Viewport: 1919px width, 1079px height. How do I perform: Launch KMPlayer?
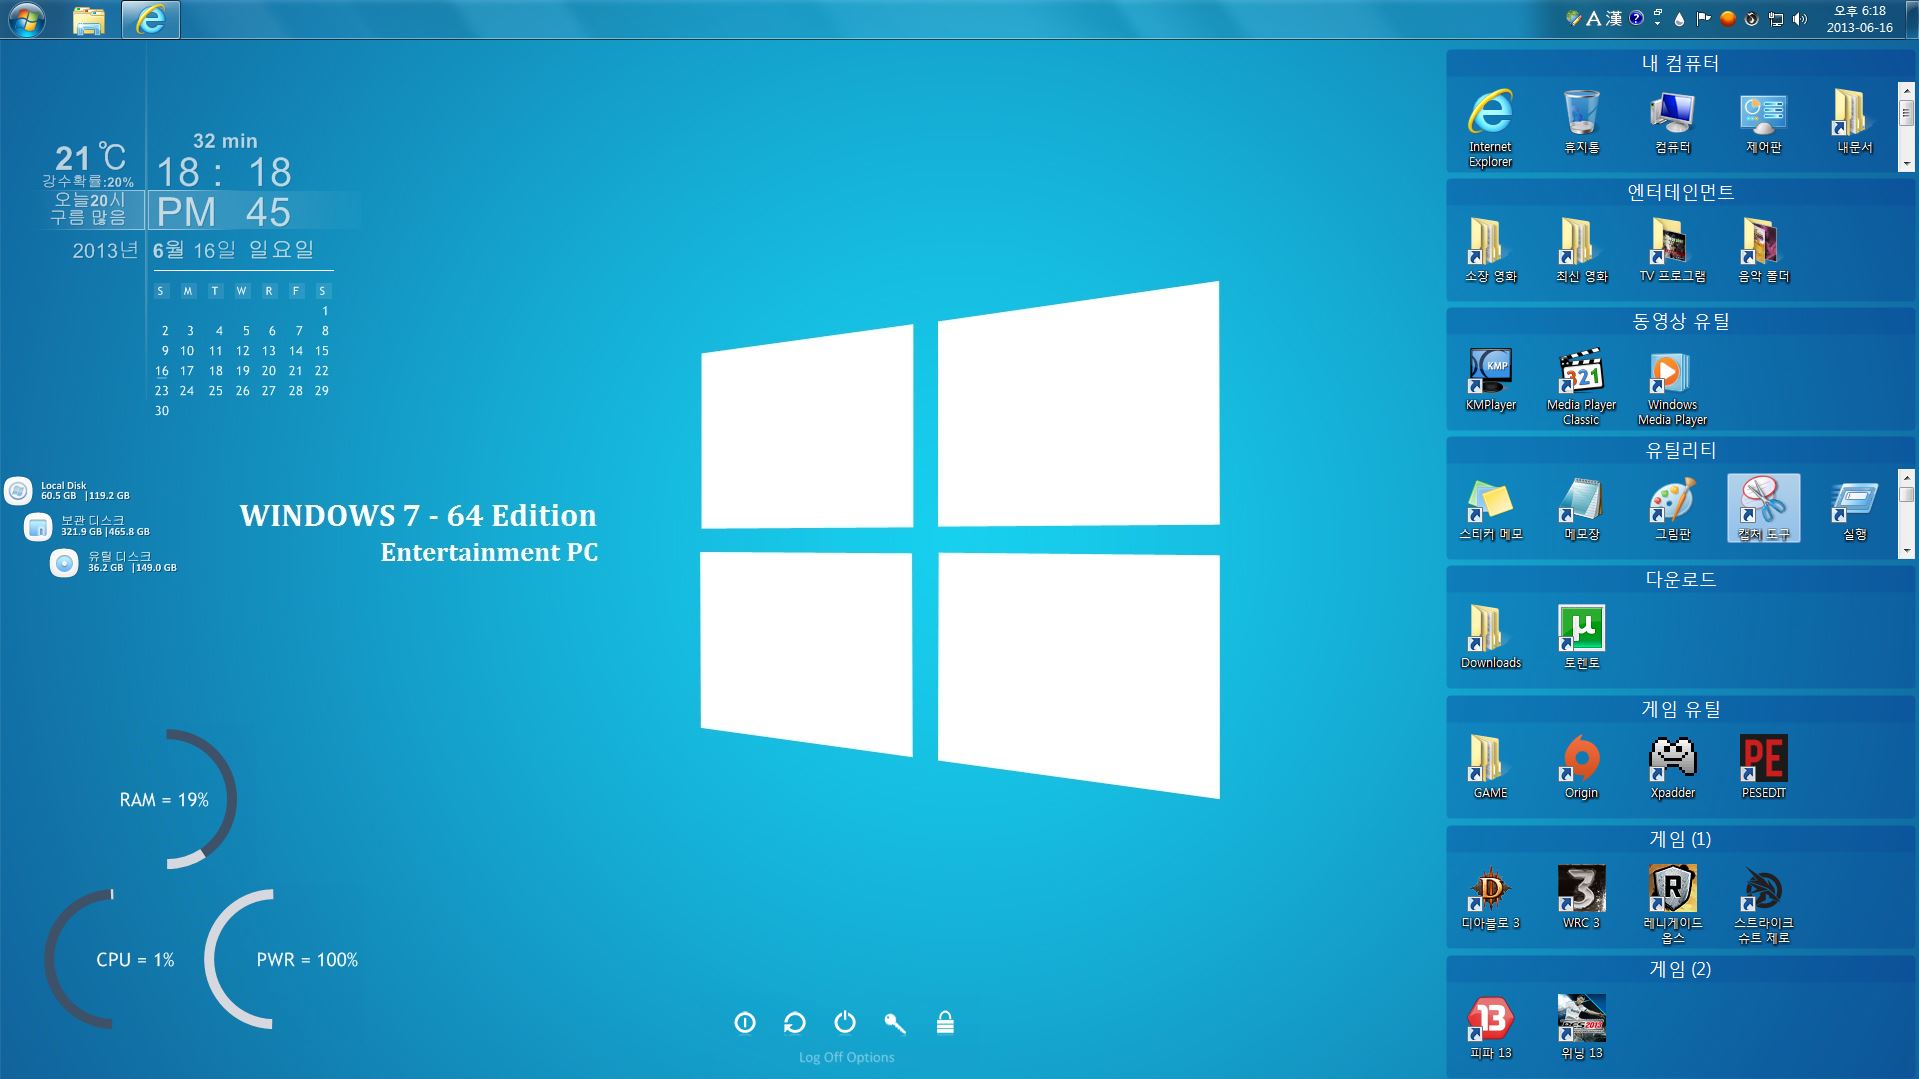(1490, 380)
